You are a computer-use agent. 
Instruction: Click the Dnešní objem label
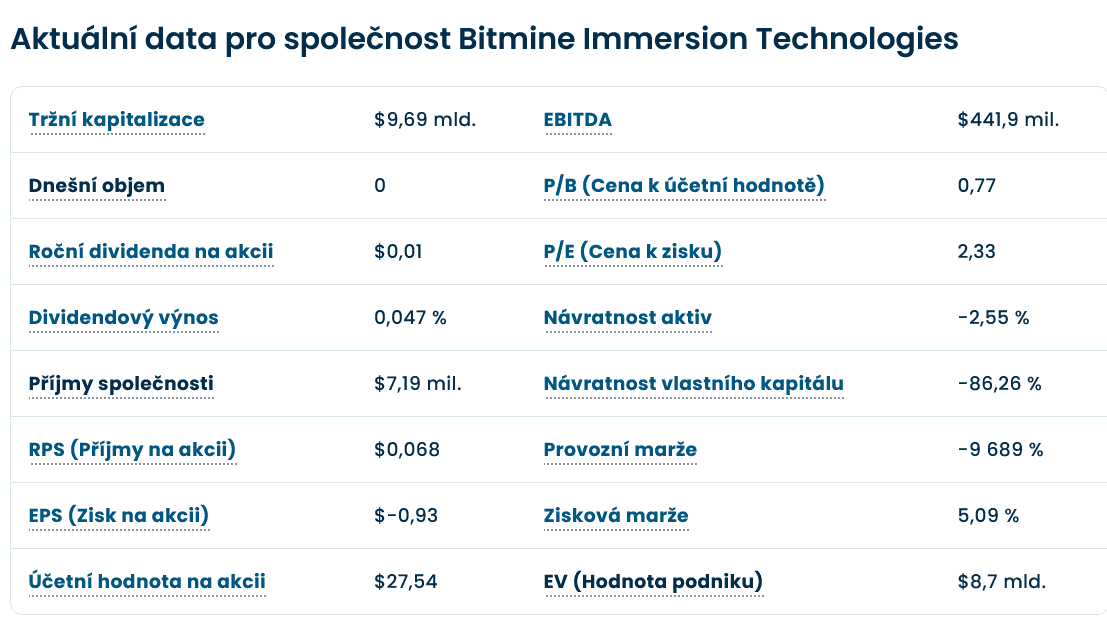[97, 186]
